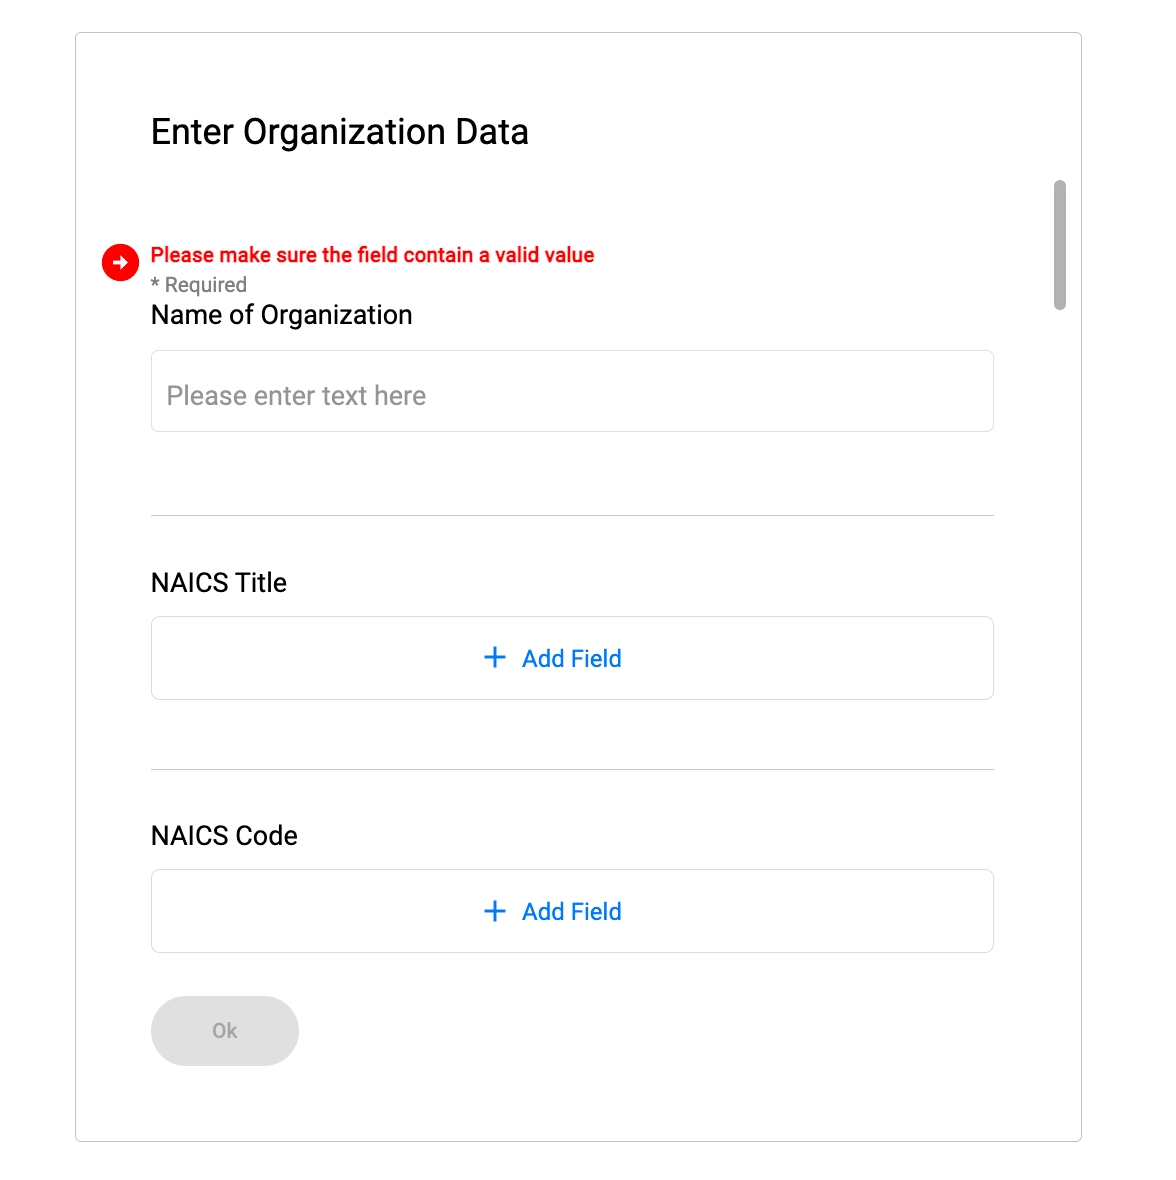
Task: Click the divider line above NAICS Code
Action: point(572,770)
